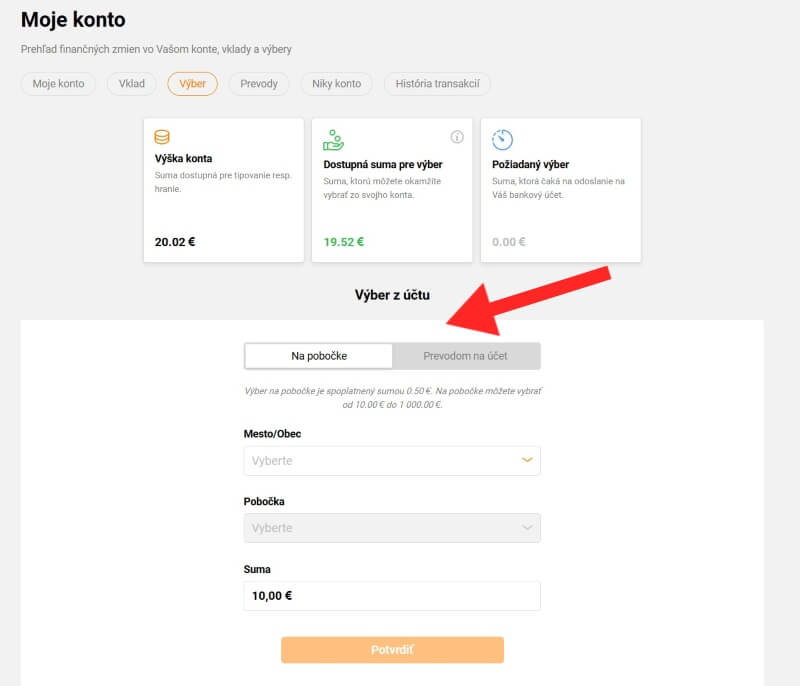This screenshot has height=686, width=800.
Task: Click the Moje konto page heading
Action: coord(73,20)
